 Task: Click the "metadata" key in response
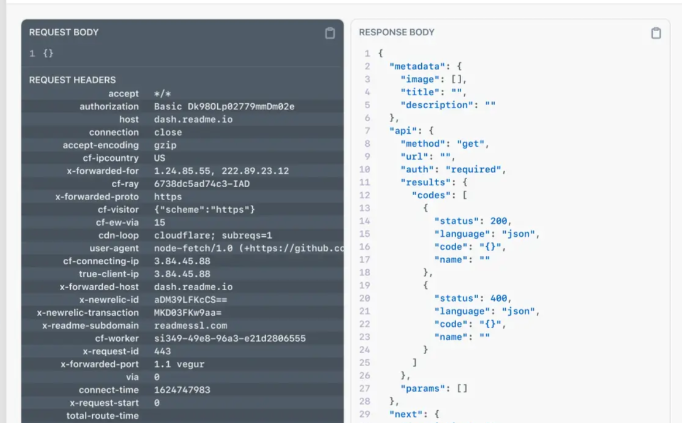coord(417,67)
